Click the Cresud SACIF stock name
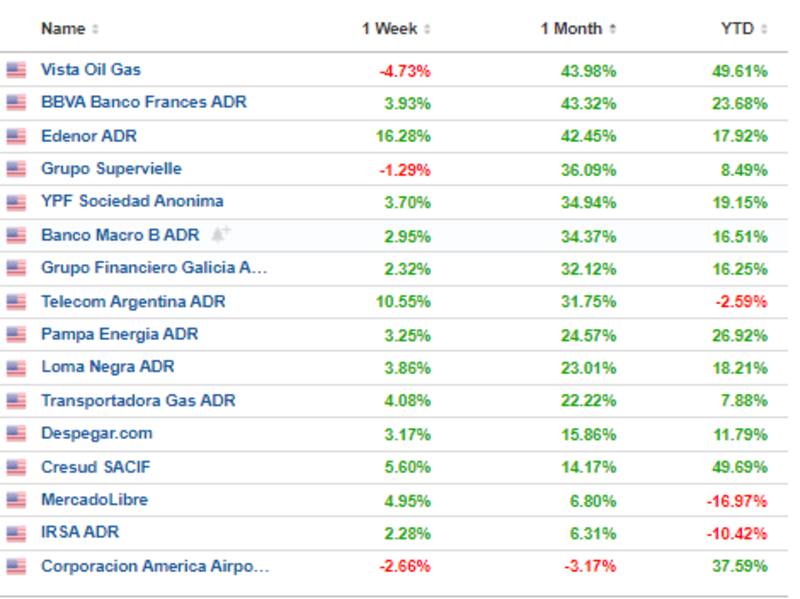 point(95,467)
